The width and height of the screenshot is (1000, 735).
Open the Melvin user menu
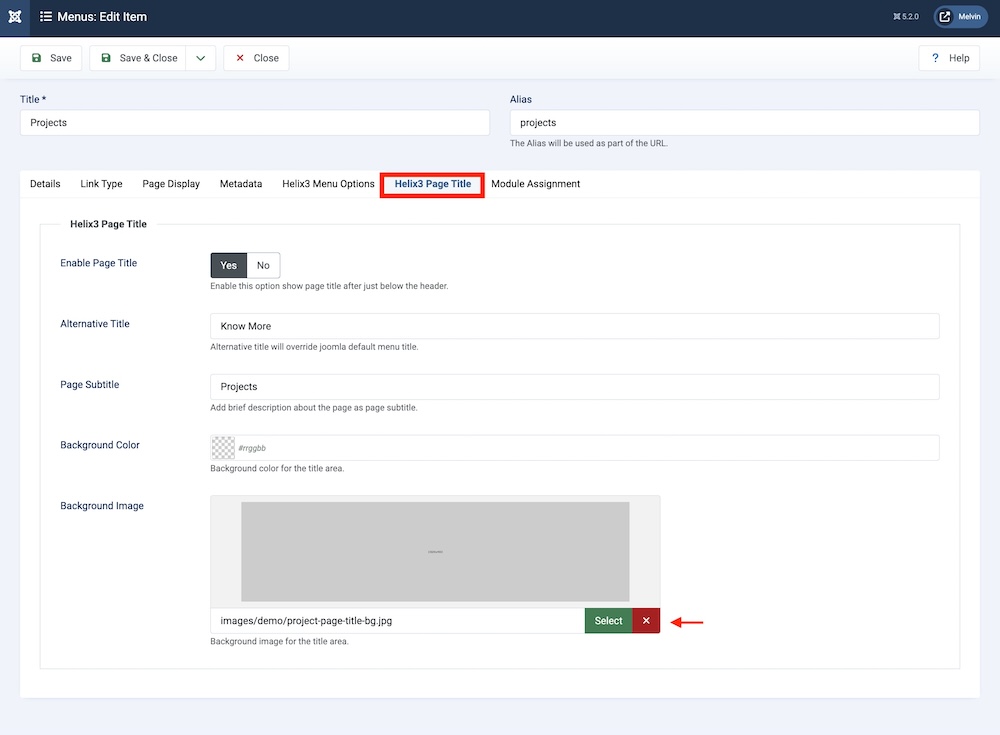point(960,17)
